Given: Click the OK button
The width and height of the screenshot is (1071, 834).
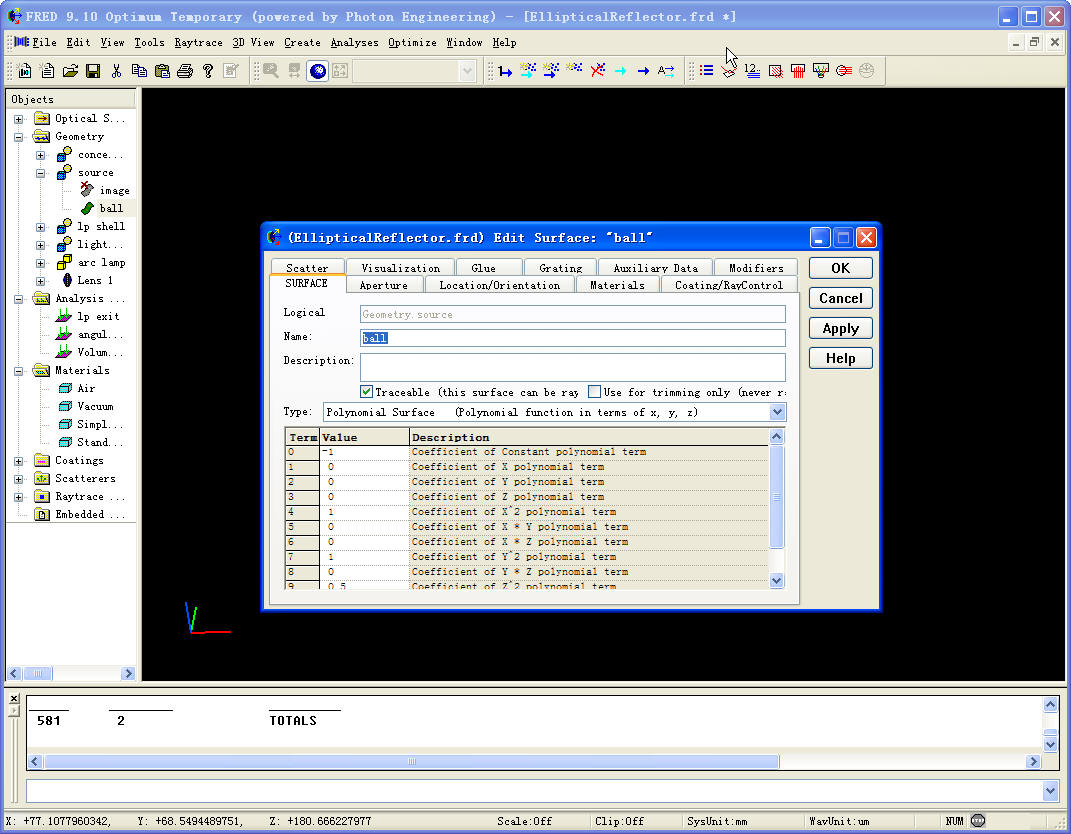Looking at the screenshot, I should (x=840, y=268).
